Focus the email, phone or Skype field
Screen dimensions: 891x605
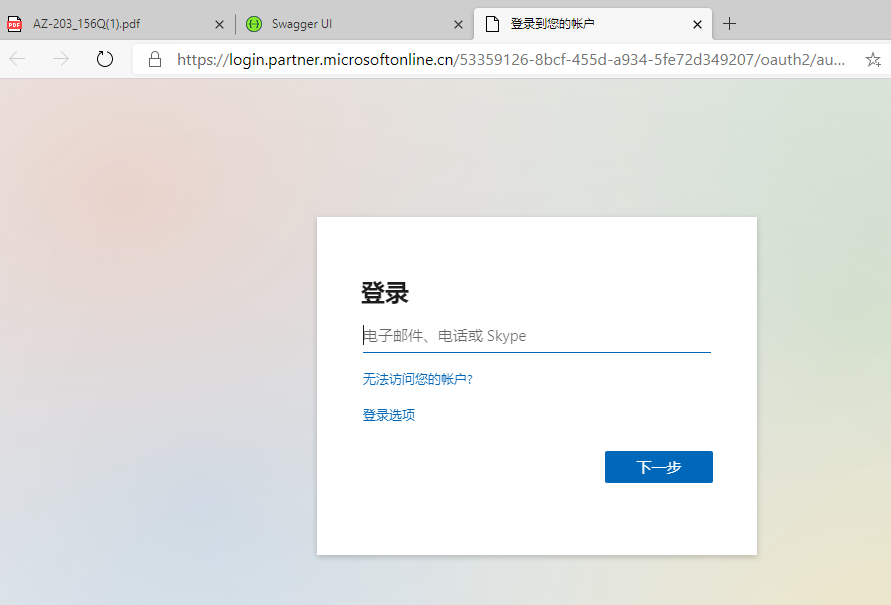click(536, 336)
